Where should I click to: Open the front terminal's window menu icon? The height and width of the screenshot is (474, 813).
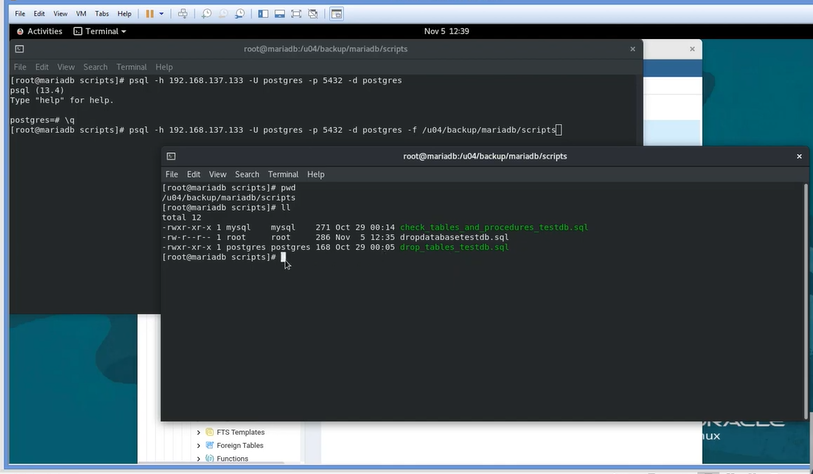tap(171, 156)
